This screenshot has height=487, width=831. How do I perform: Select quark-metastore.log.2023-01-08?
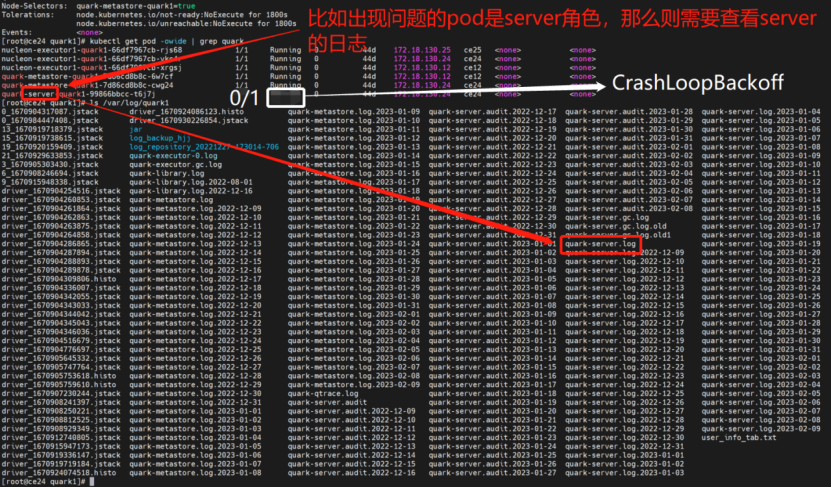click(x=195, y=473)
